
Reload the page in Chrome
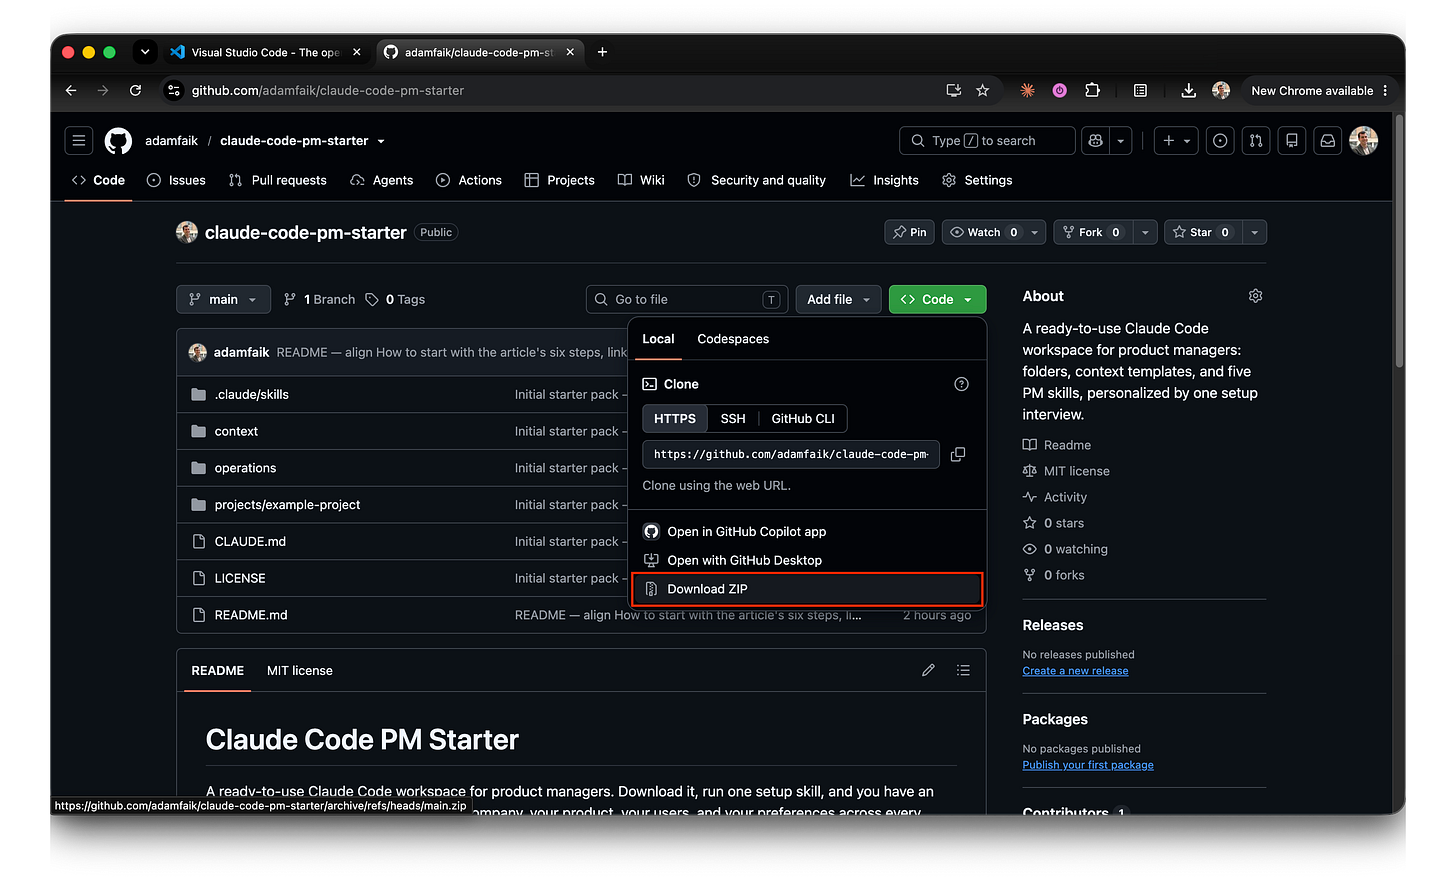(135, 90)
